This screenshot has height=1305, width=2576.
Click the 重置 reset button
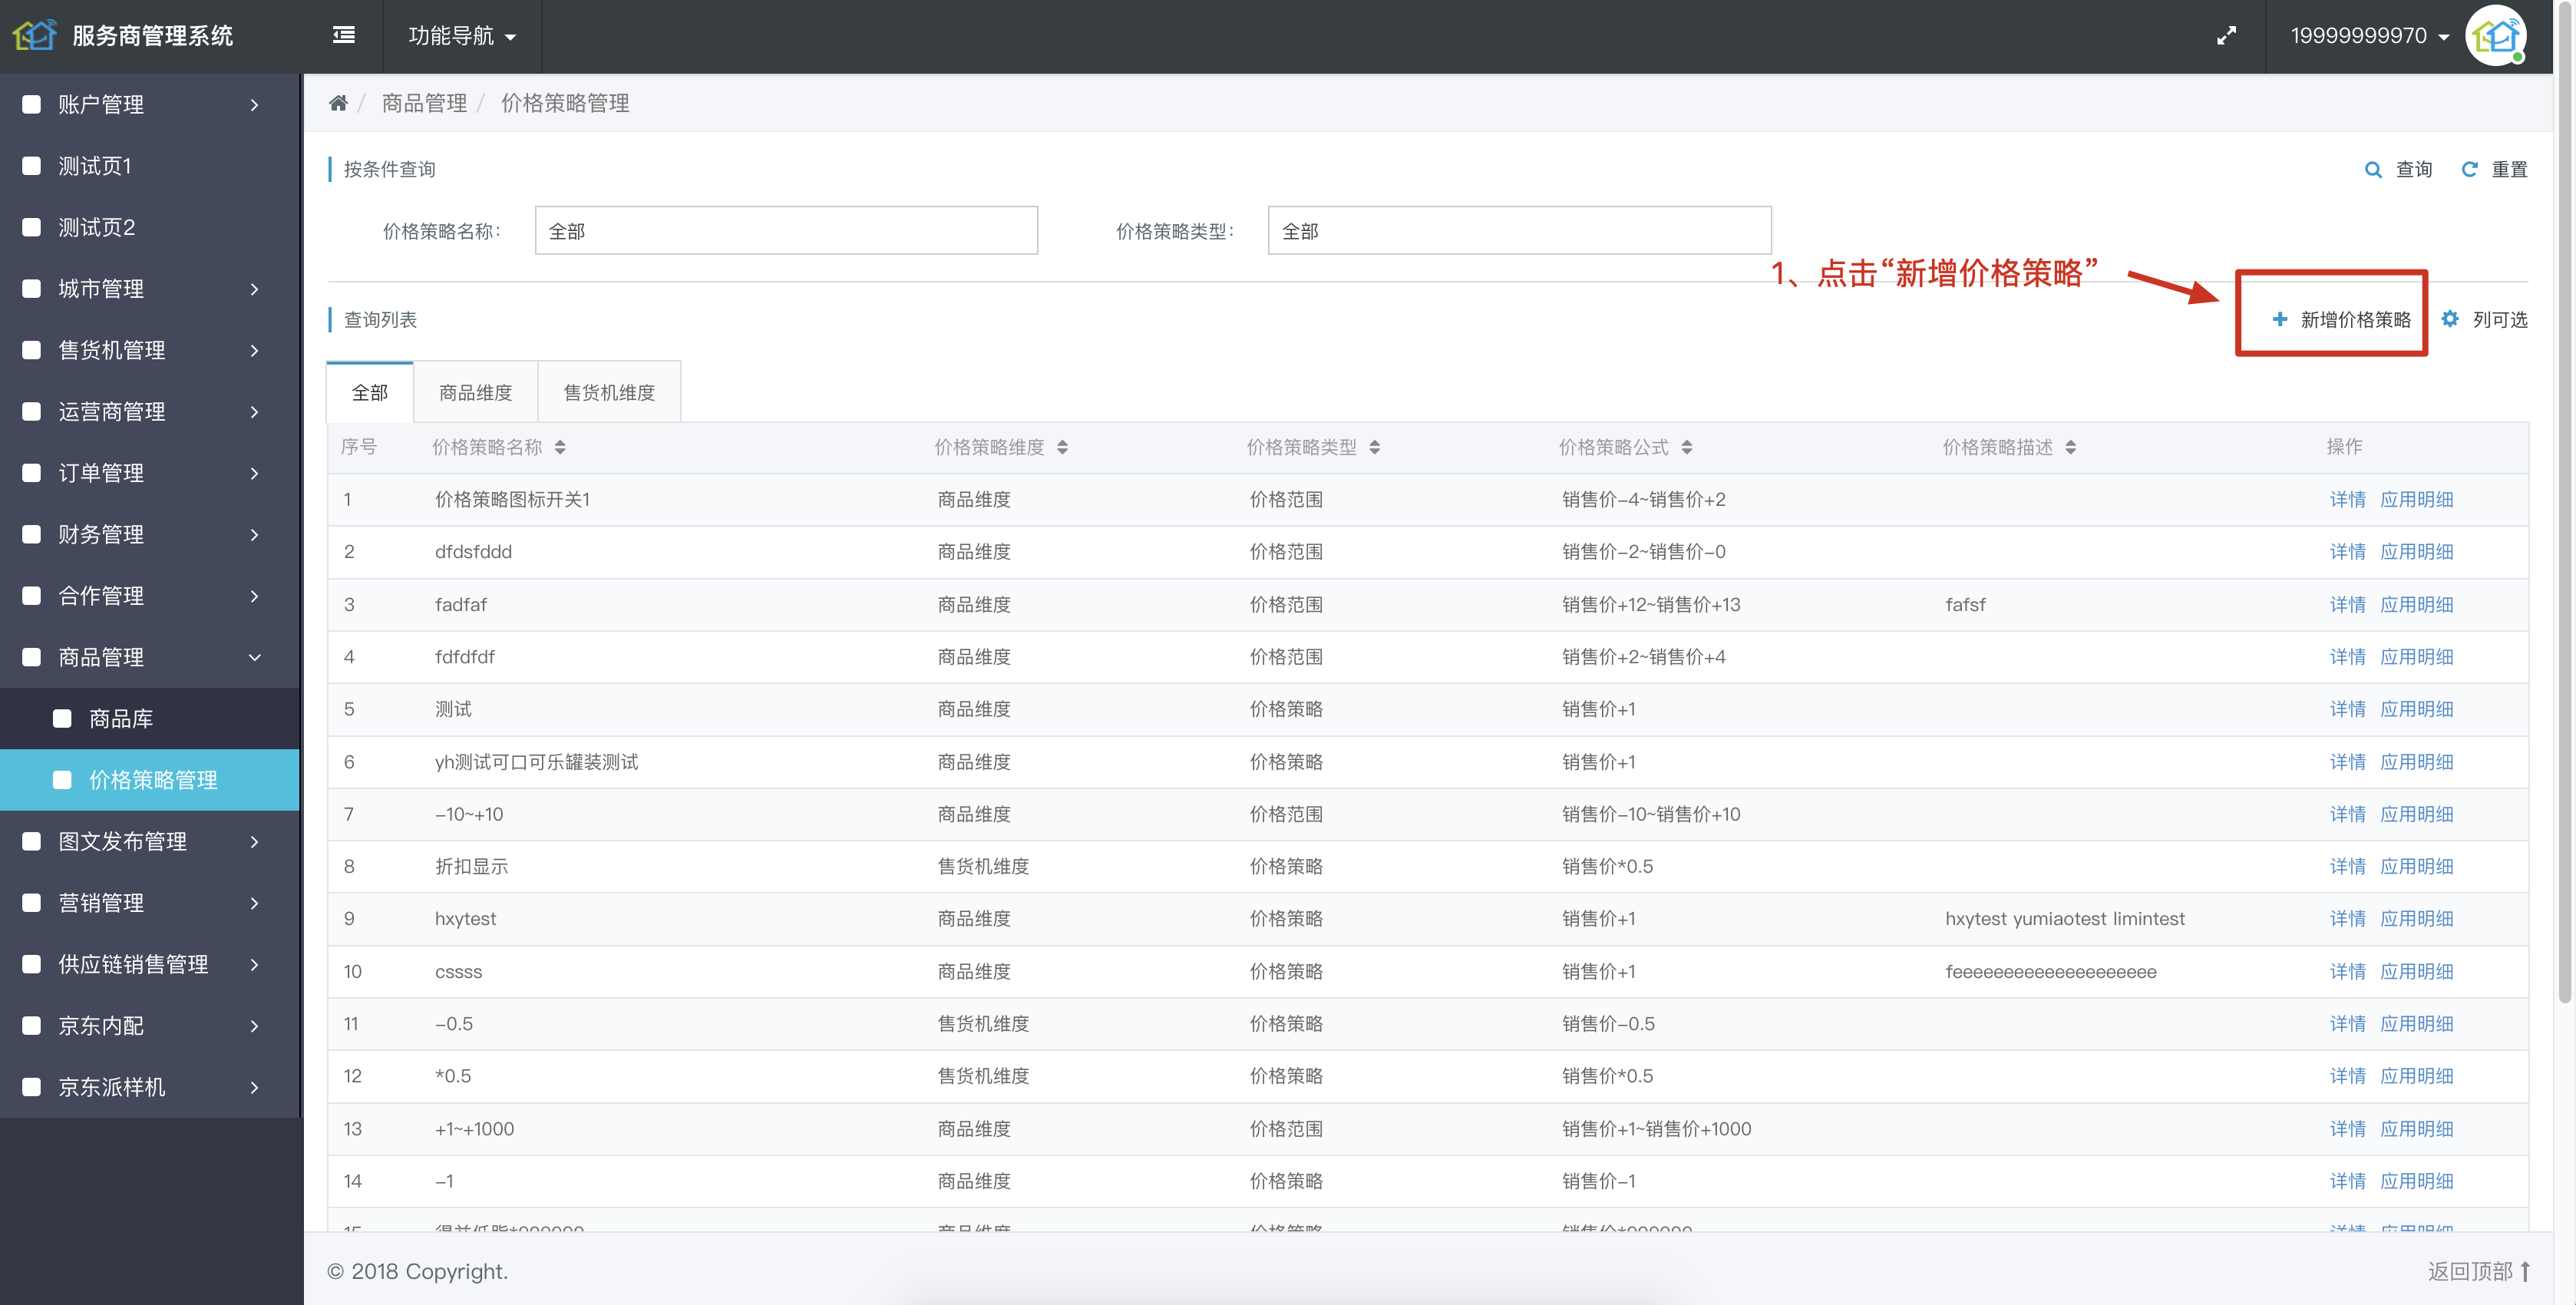(2494, 169)
